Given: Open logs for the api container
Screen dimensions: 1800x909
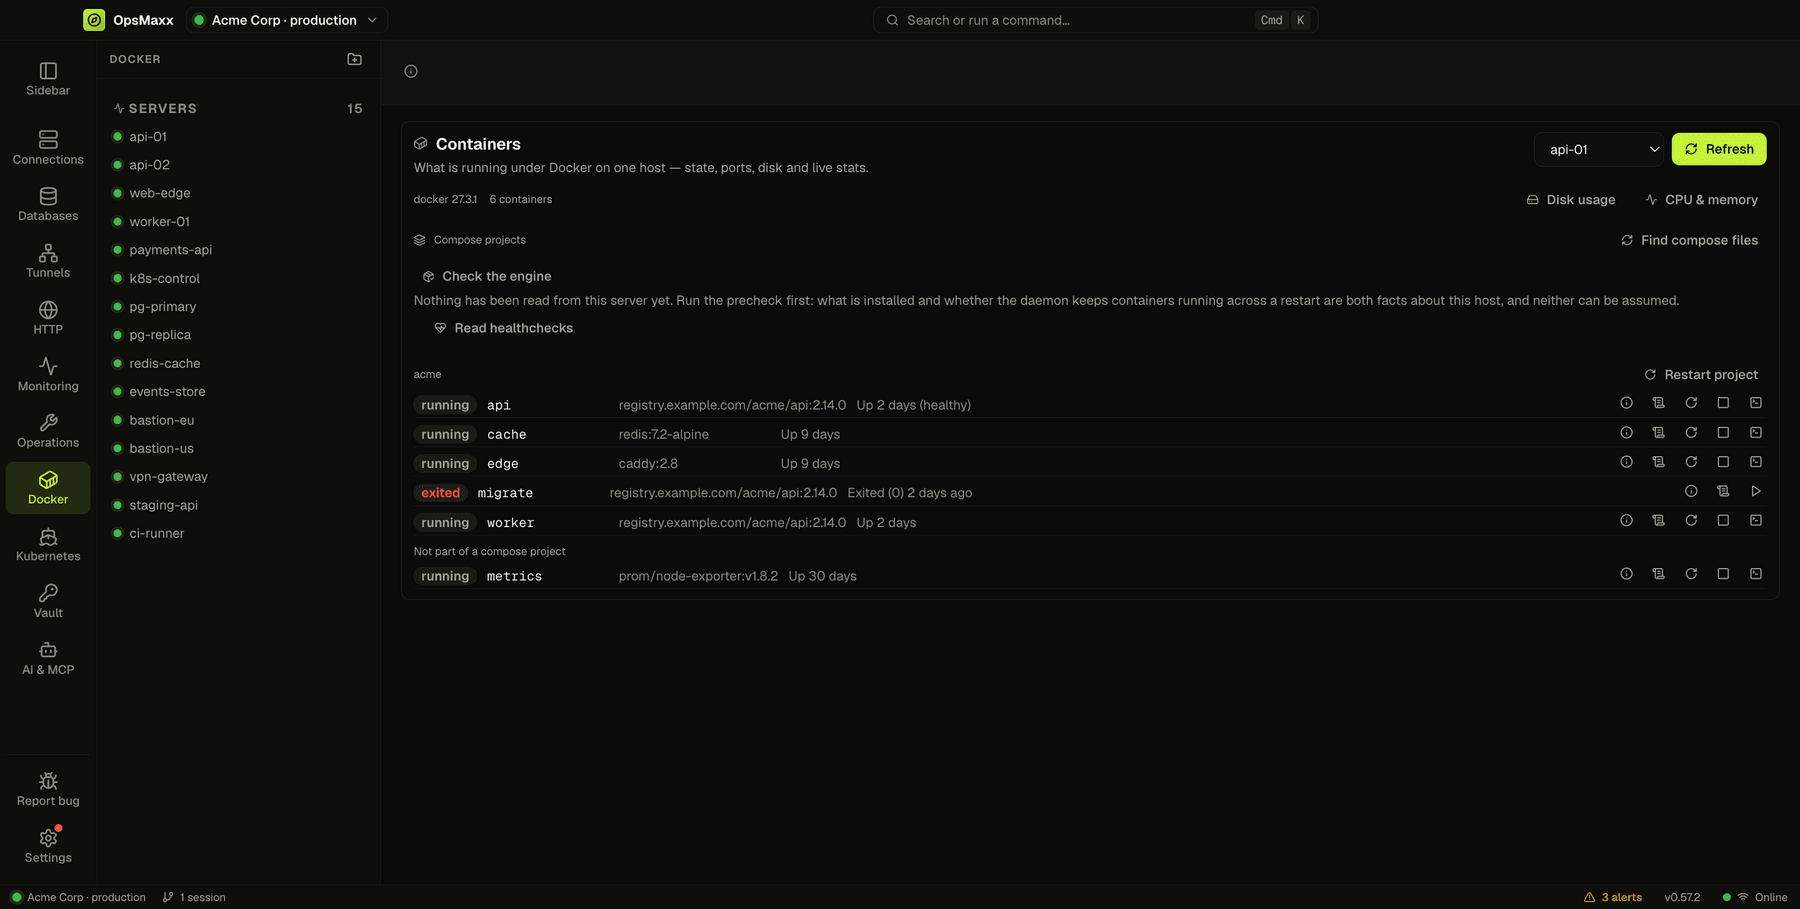Looking at the screenshot, I should (1658, 403).
